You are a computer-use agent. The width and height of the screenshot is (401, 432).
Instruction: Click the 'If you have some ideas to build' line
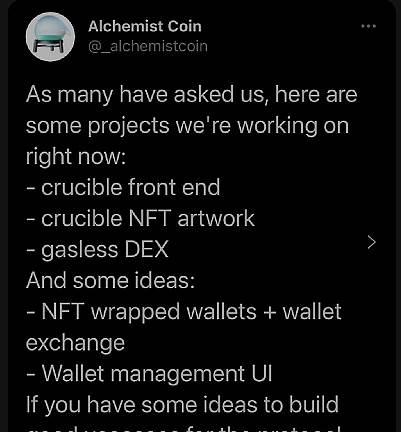pyautogui.click(x=182, y=405)
